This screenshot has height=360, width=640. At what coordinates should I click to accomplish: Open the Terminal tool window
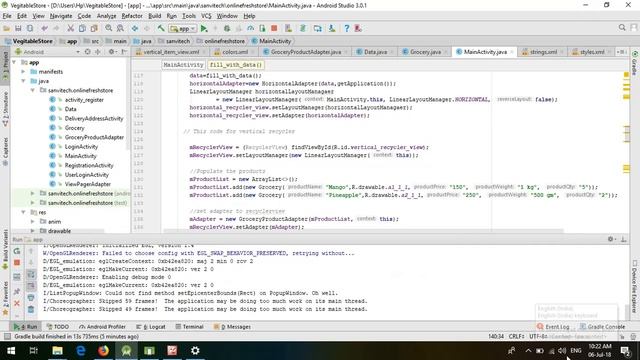(189, 327)
